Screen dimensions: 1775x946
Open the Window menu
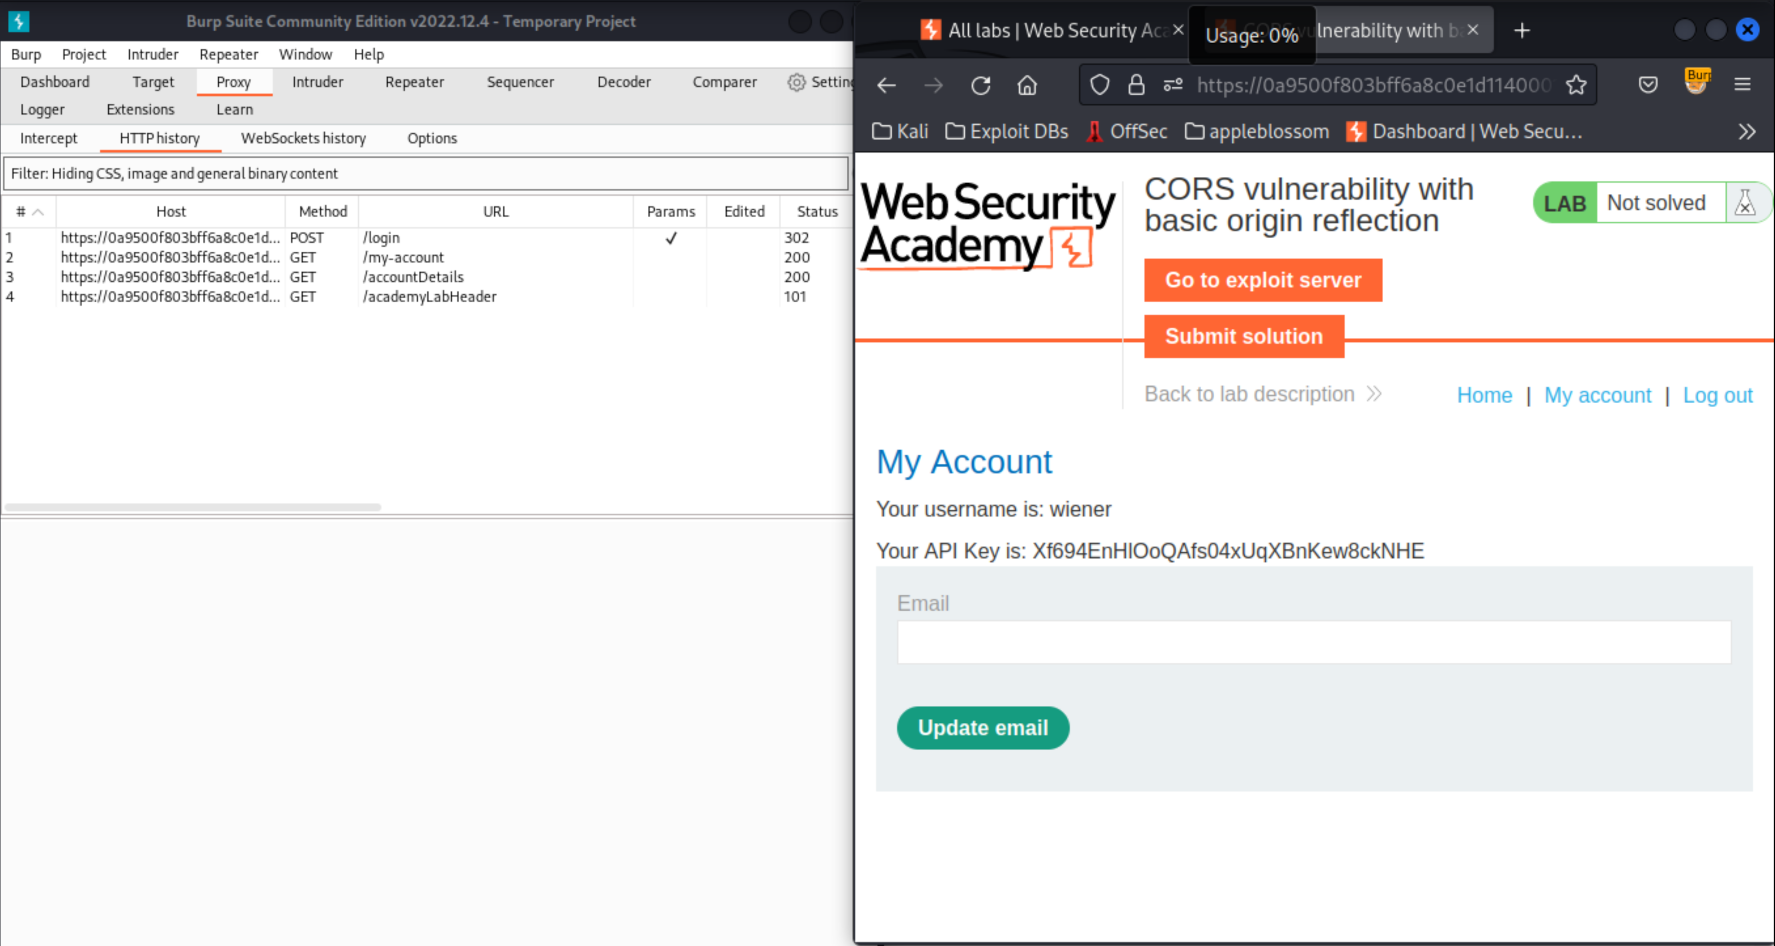tap(306, 55)
